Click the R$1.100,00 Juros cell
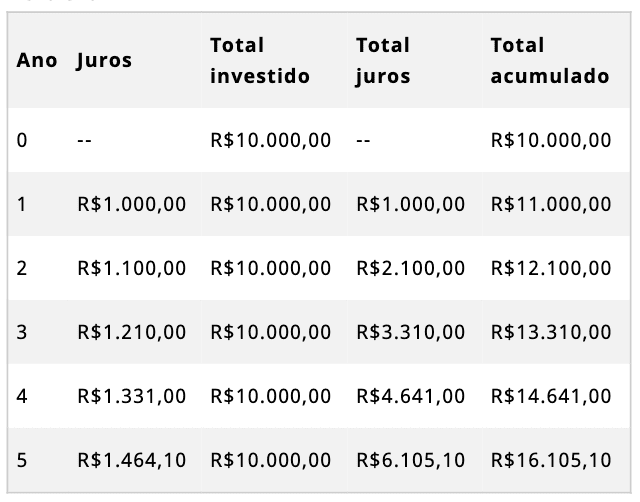This screenshot has height=502, width=640. pos(131,268)
